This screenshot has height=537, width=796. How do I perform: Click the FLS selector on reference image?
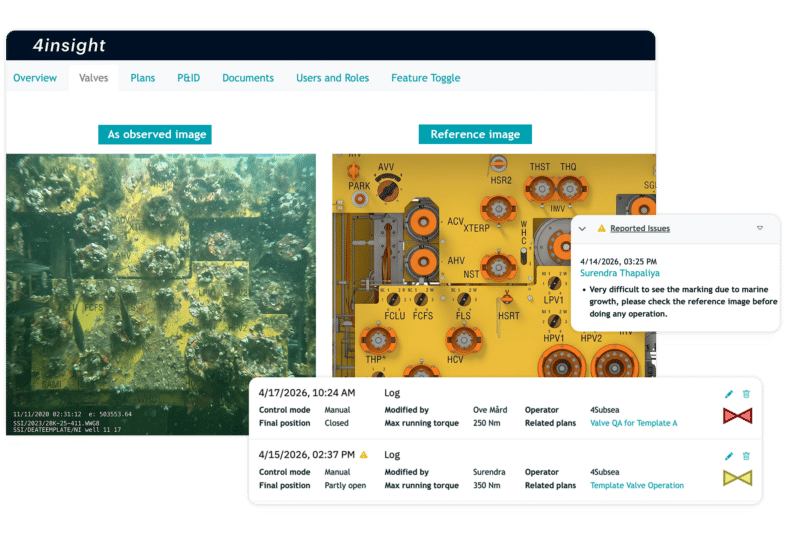click(x=463, y=299)
